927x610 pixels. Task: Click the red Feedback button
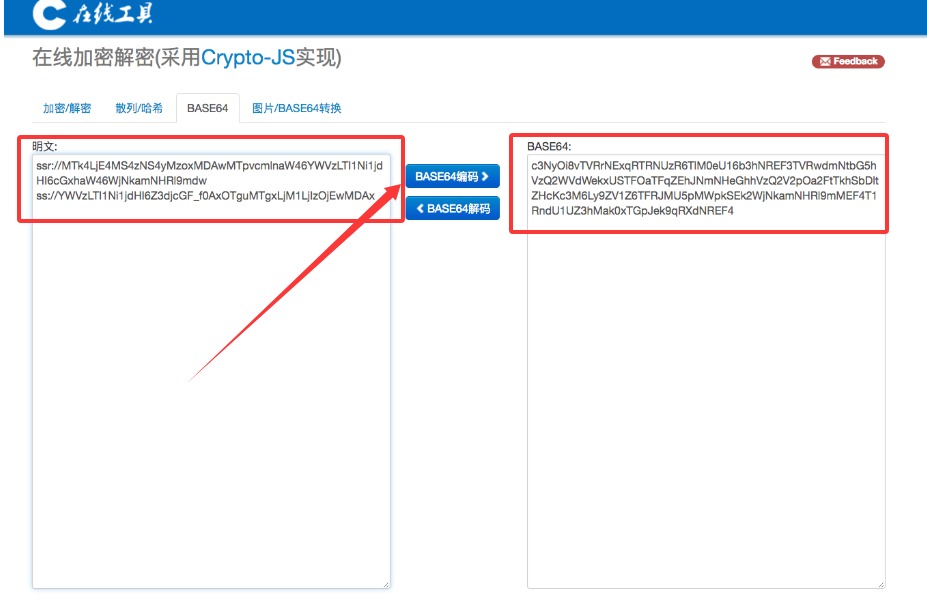tap(848, 61)
